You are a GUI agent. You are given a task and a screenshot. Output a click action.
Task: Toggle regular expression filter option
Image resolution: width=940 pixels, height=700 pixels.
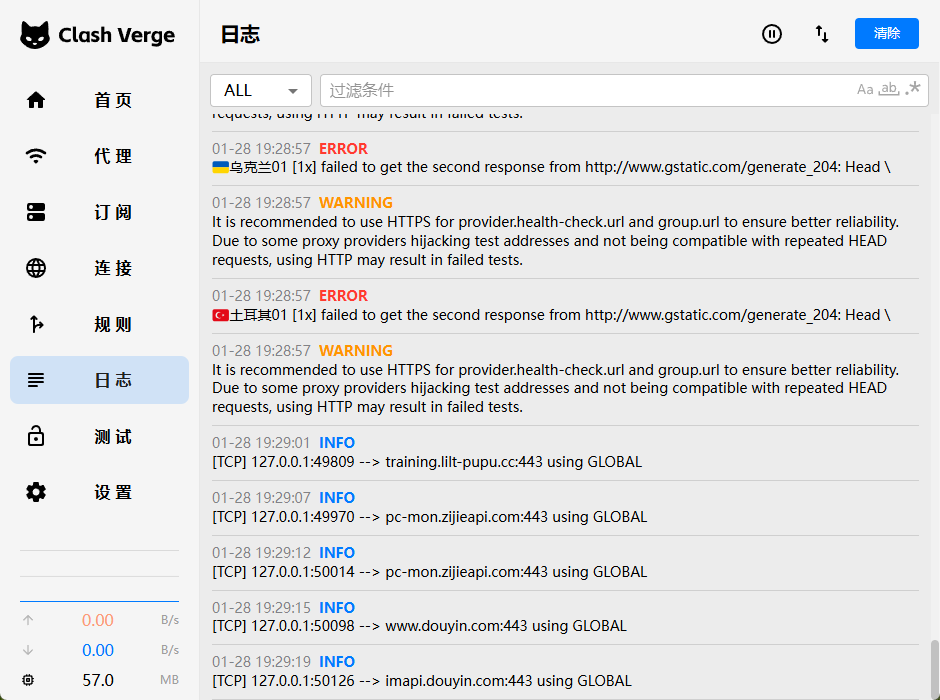click(x=913, y=90)
